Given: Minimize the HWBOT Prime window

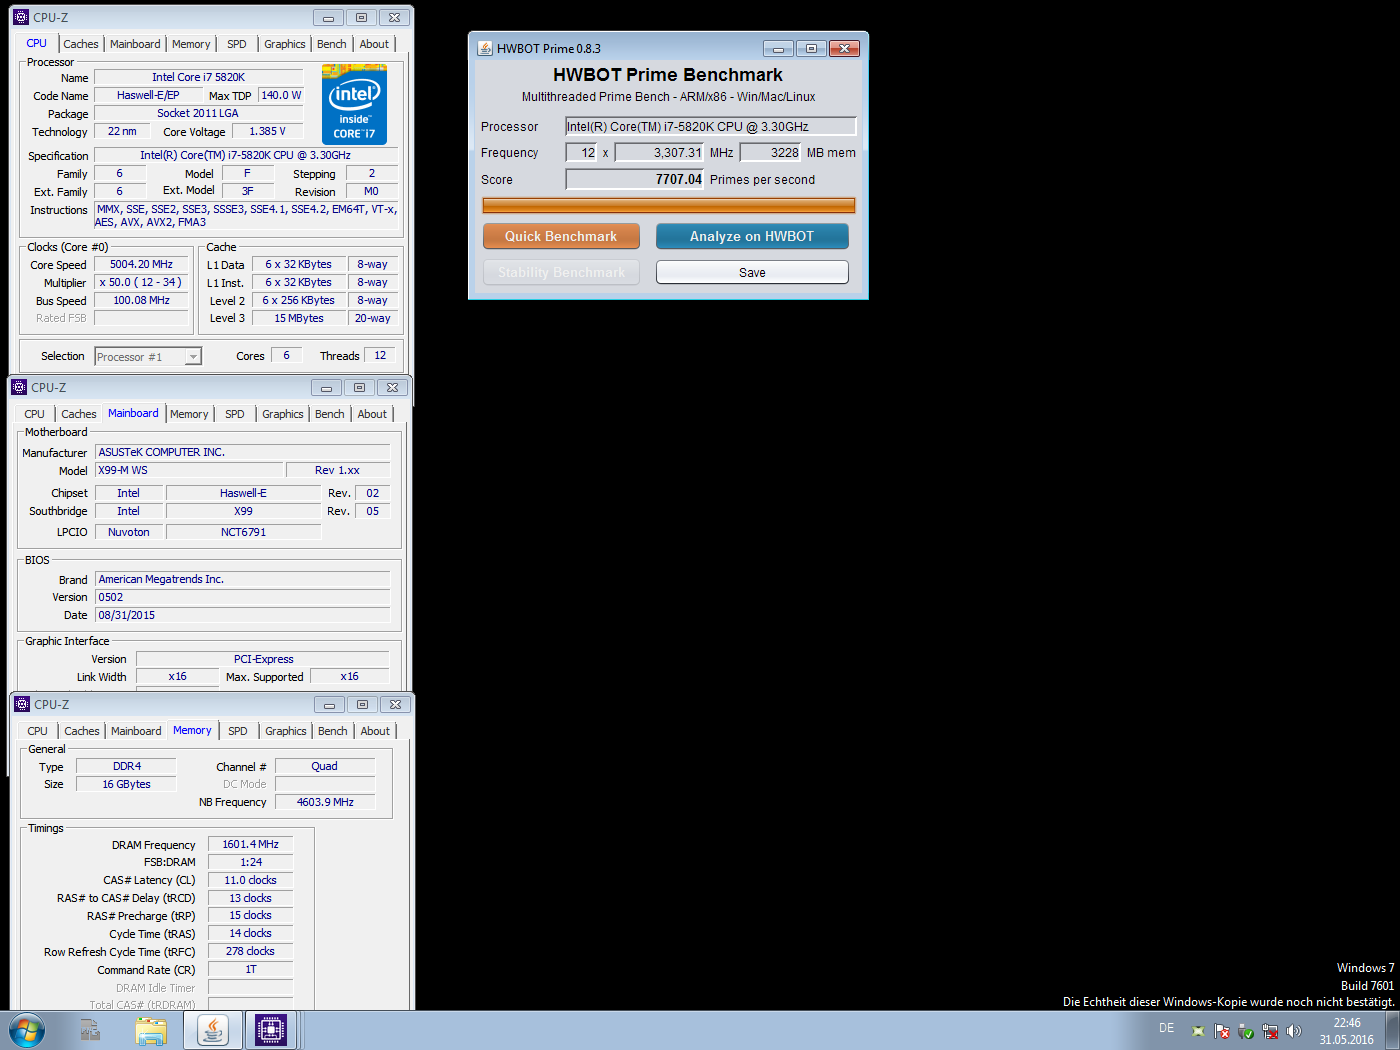Looking at the screenshot, I should [x=778, y=48].
